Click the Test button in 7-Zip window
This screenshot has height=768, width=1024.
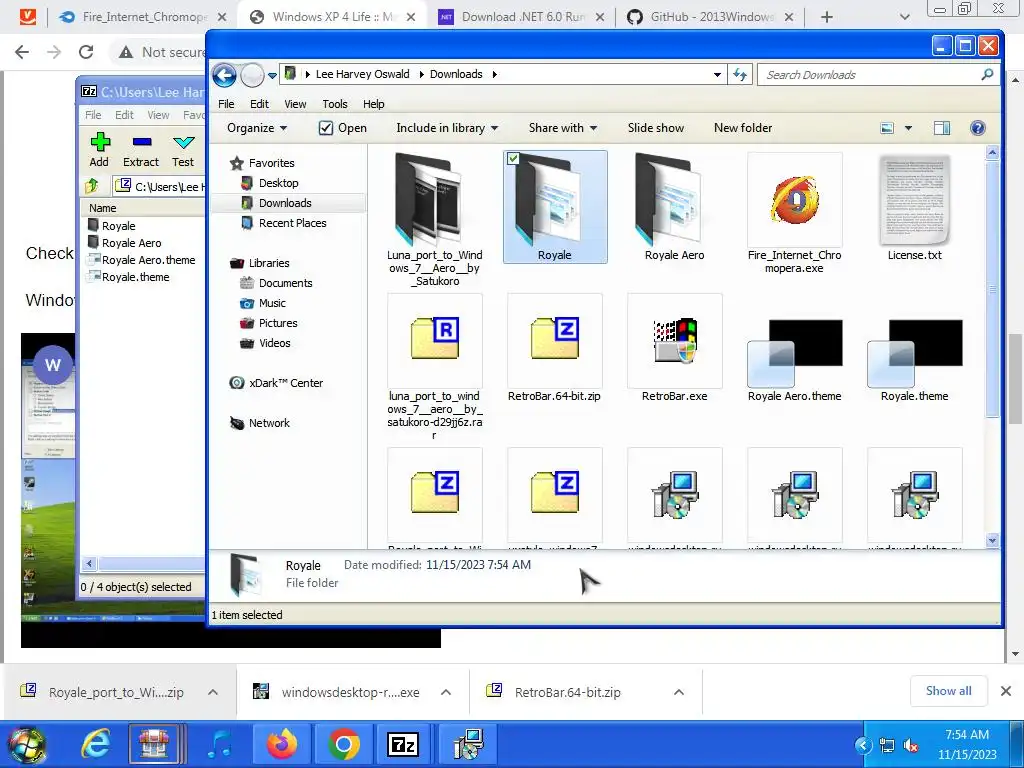point(183,150)
